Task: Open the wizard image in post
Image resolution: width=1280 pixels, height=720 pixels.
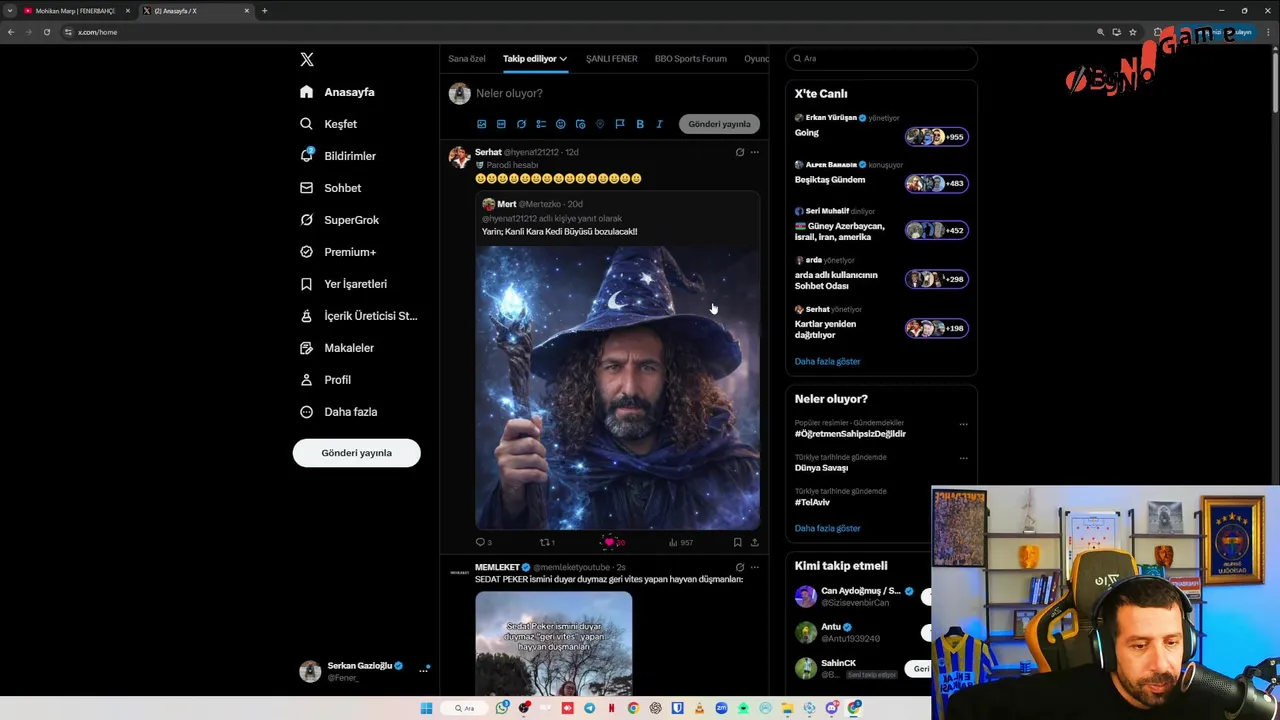Action: 617,387
